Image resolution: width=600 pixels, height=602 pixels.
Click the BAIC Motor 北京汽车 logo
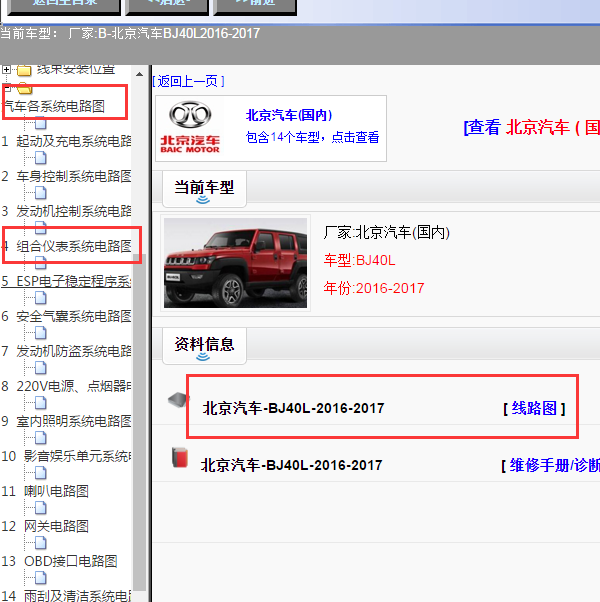(x=190, y=127)
